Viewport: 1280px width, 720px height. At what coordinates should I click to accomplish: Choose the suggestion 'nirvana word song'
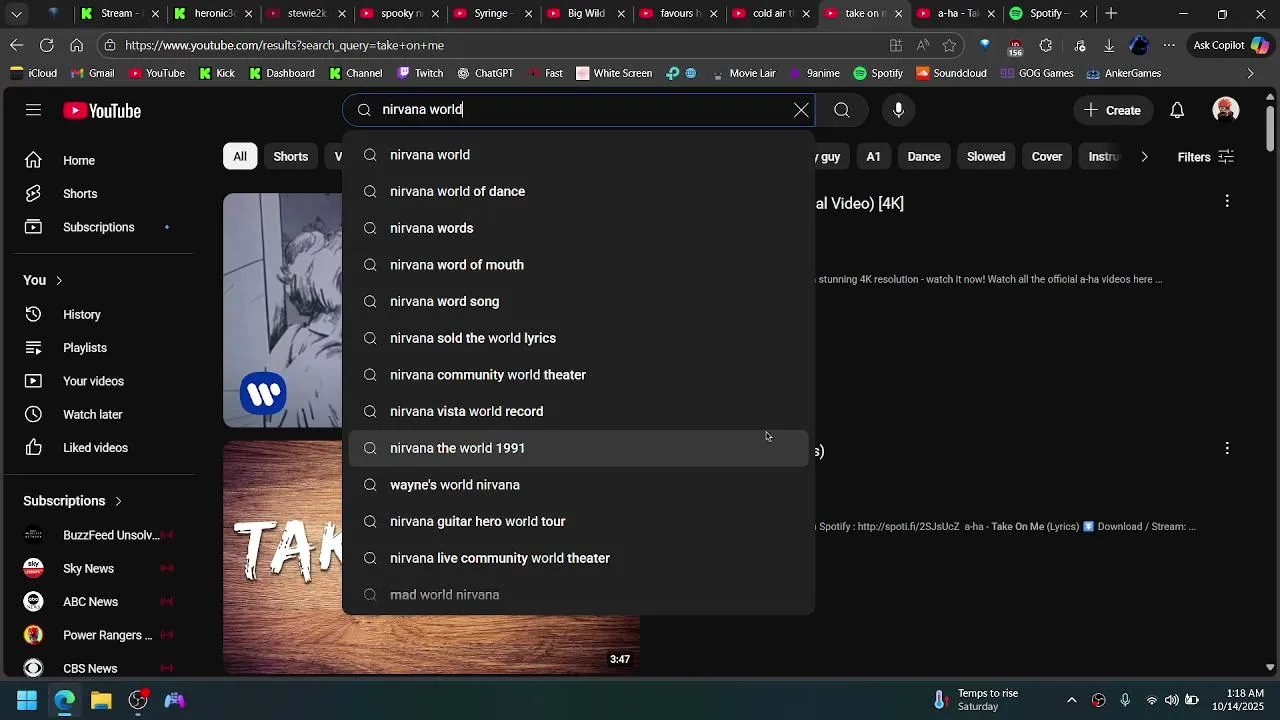pos(579,301)
